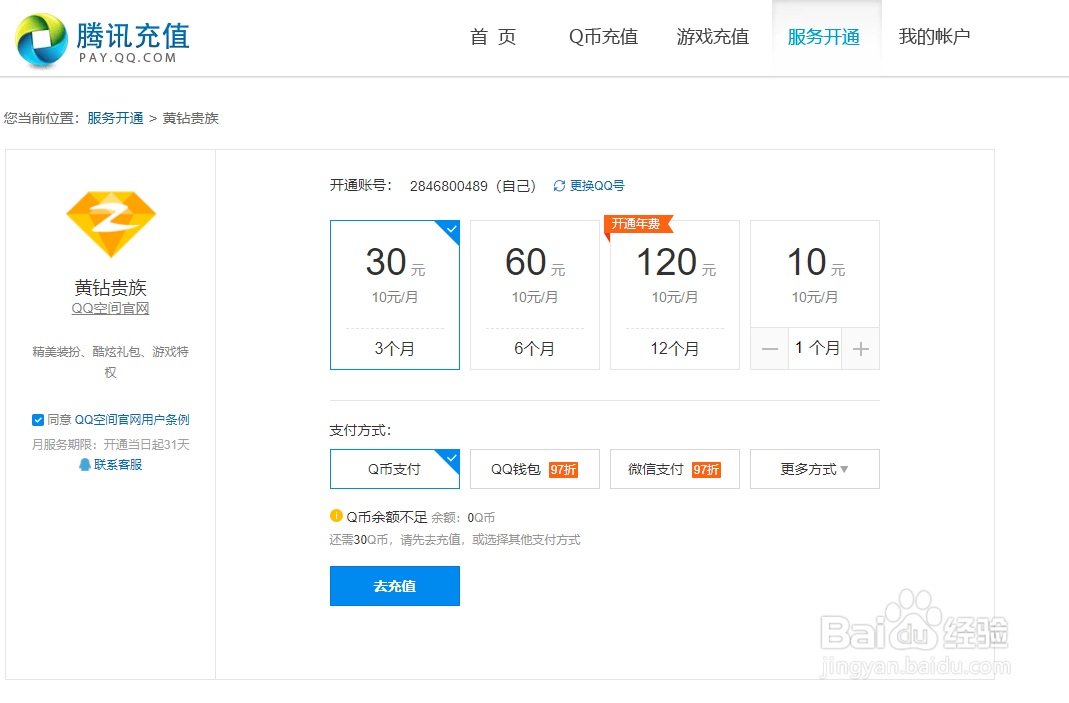Click the 97折 badge on 微信支付
The width and height of the screenshot is (1069, 703).
click(706, 469)
